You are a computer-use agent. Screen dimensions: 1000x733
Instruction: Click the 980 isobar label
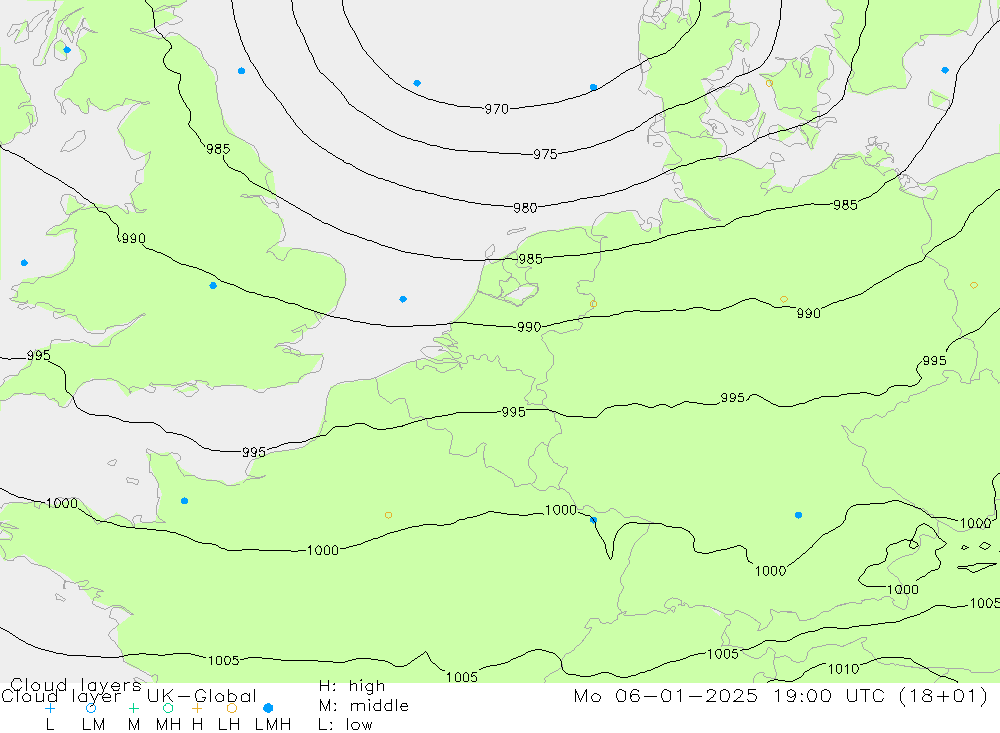(525, 208)
